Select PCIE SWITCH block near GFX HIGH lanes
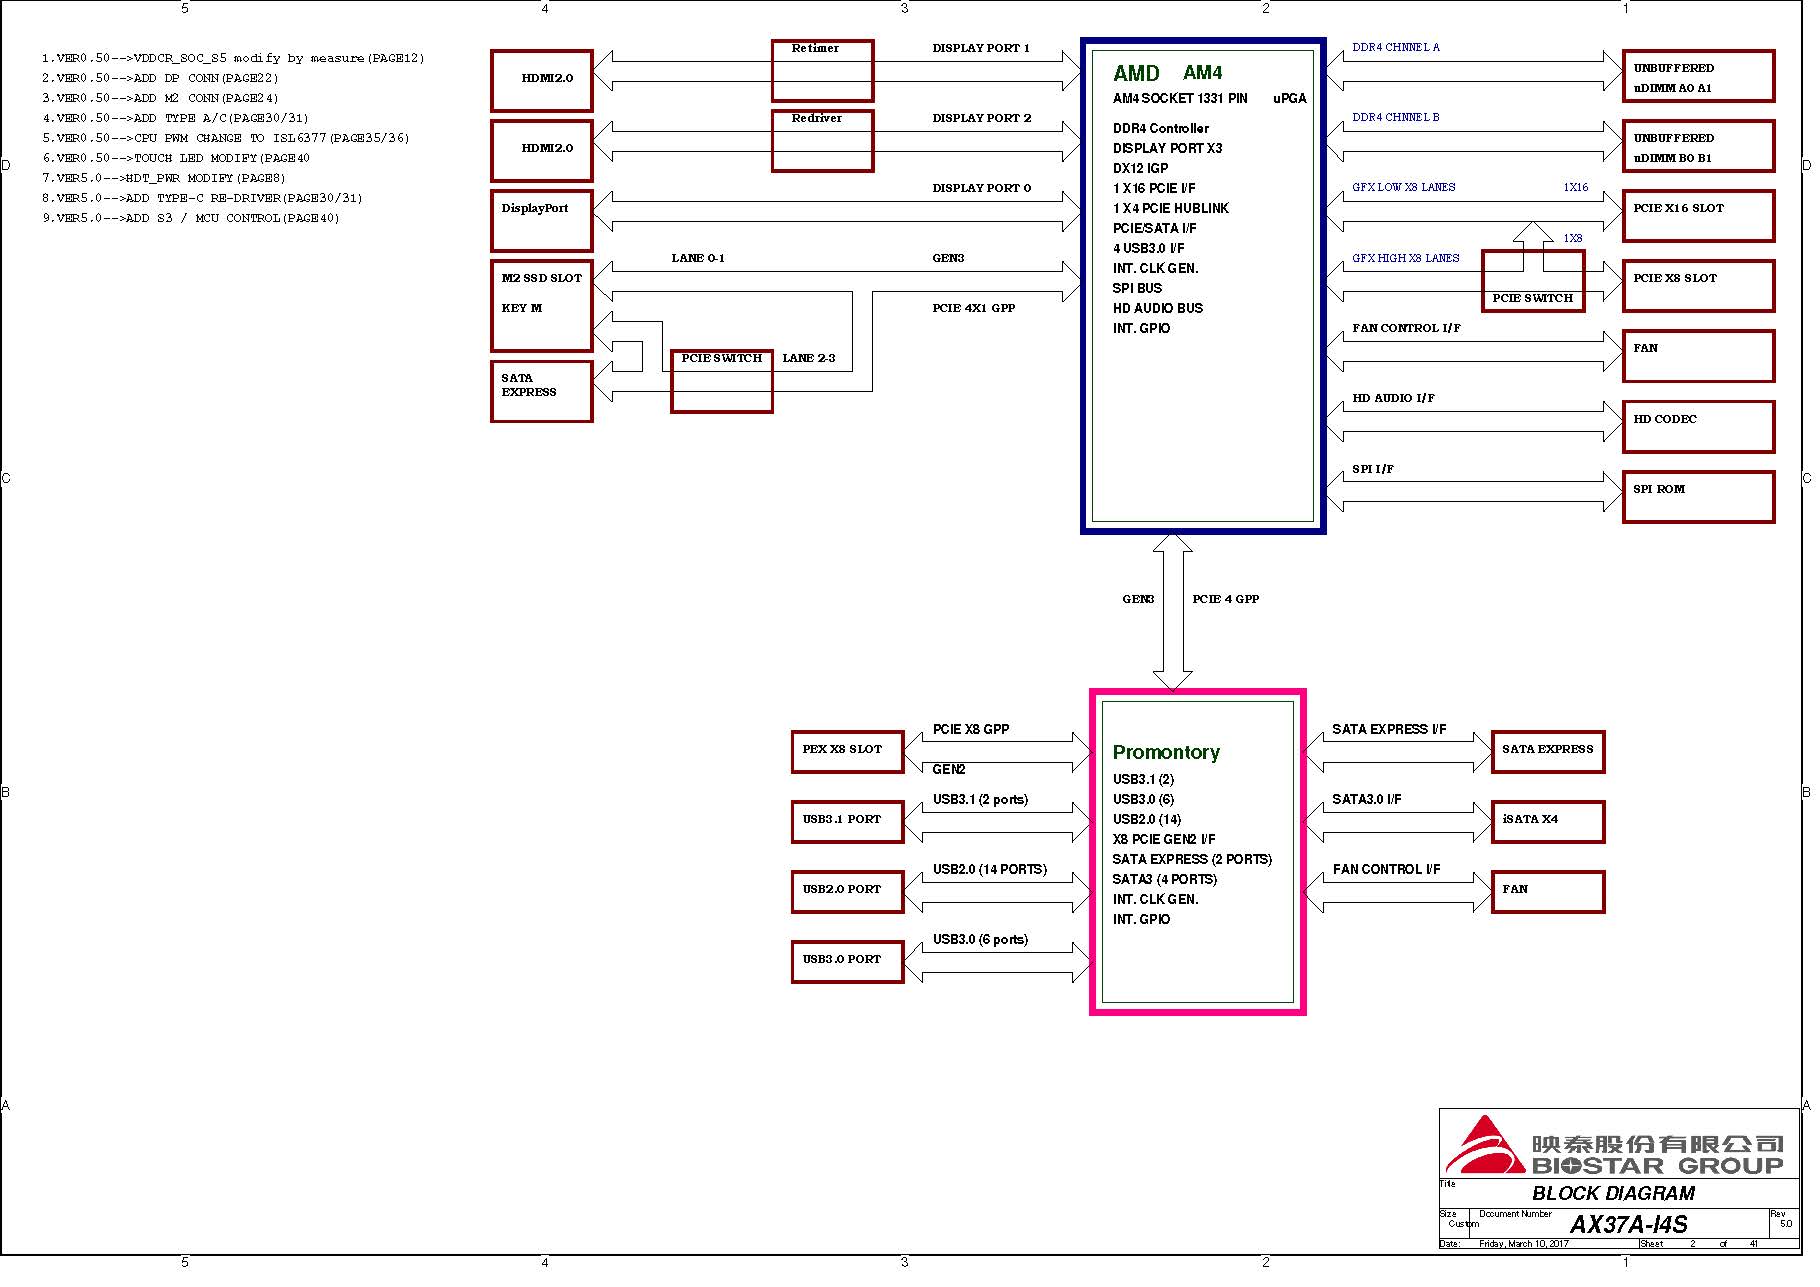This screenshot has height=1287, width=1820. 1533,281
